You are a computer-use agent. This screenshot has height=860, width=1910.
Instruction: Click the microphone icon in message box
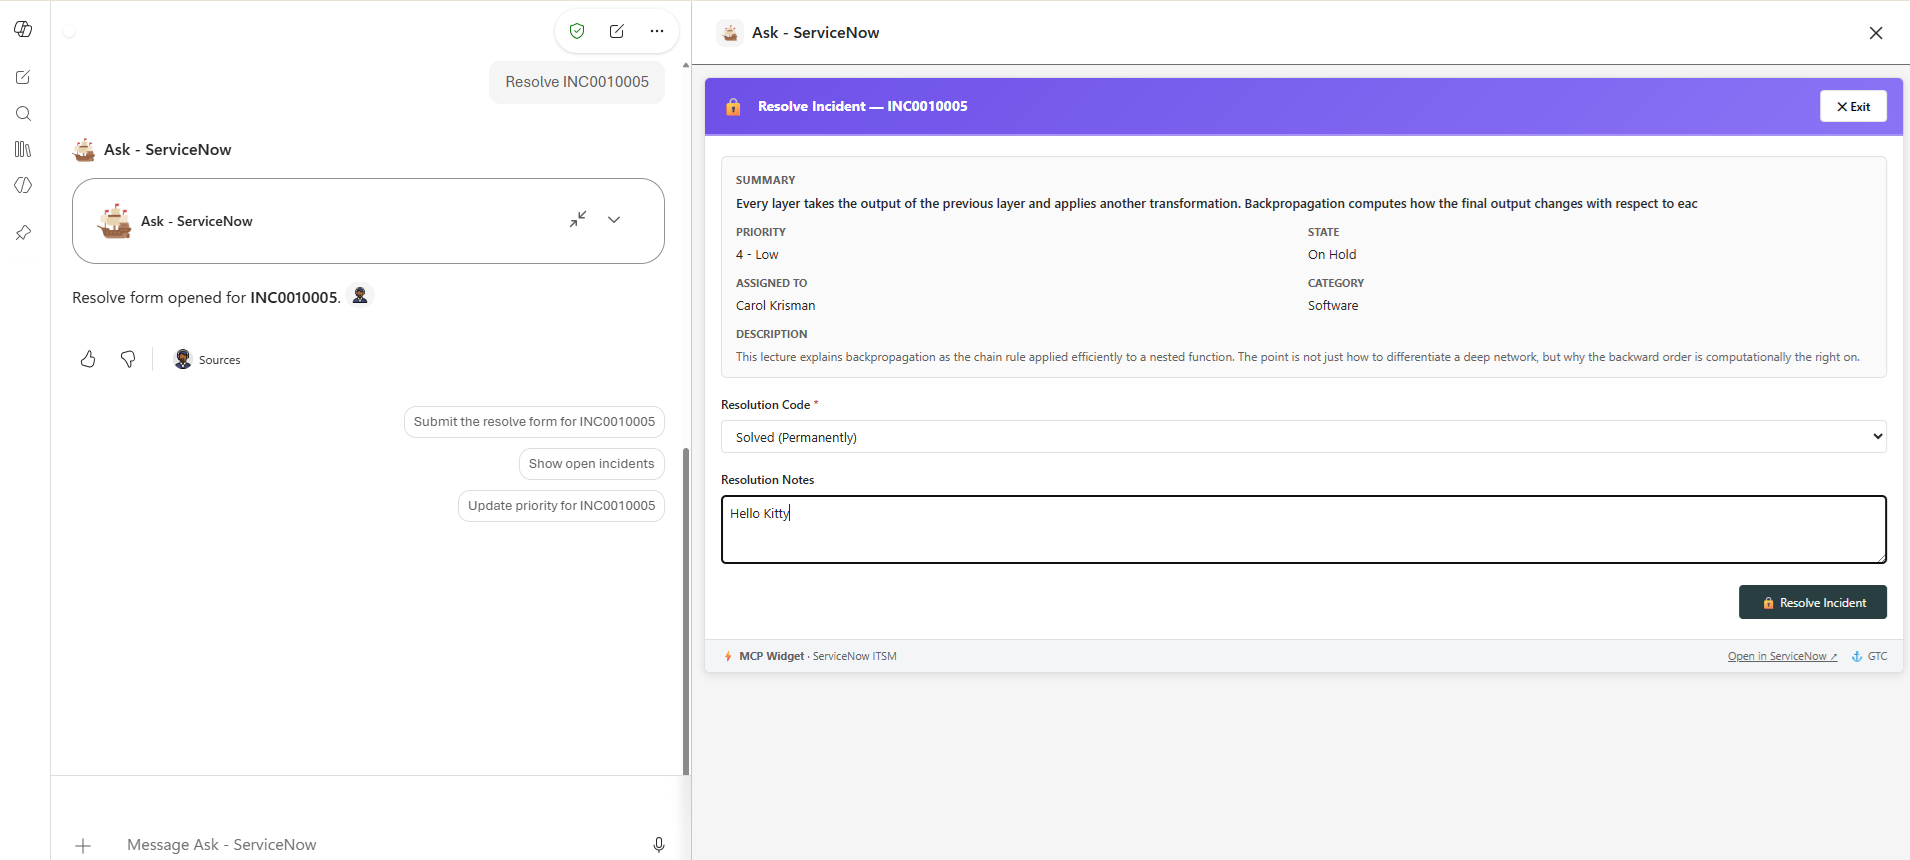click(x=659, y=845)
